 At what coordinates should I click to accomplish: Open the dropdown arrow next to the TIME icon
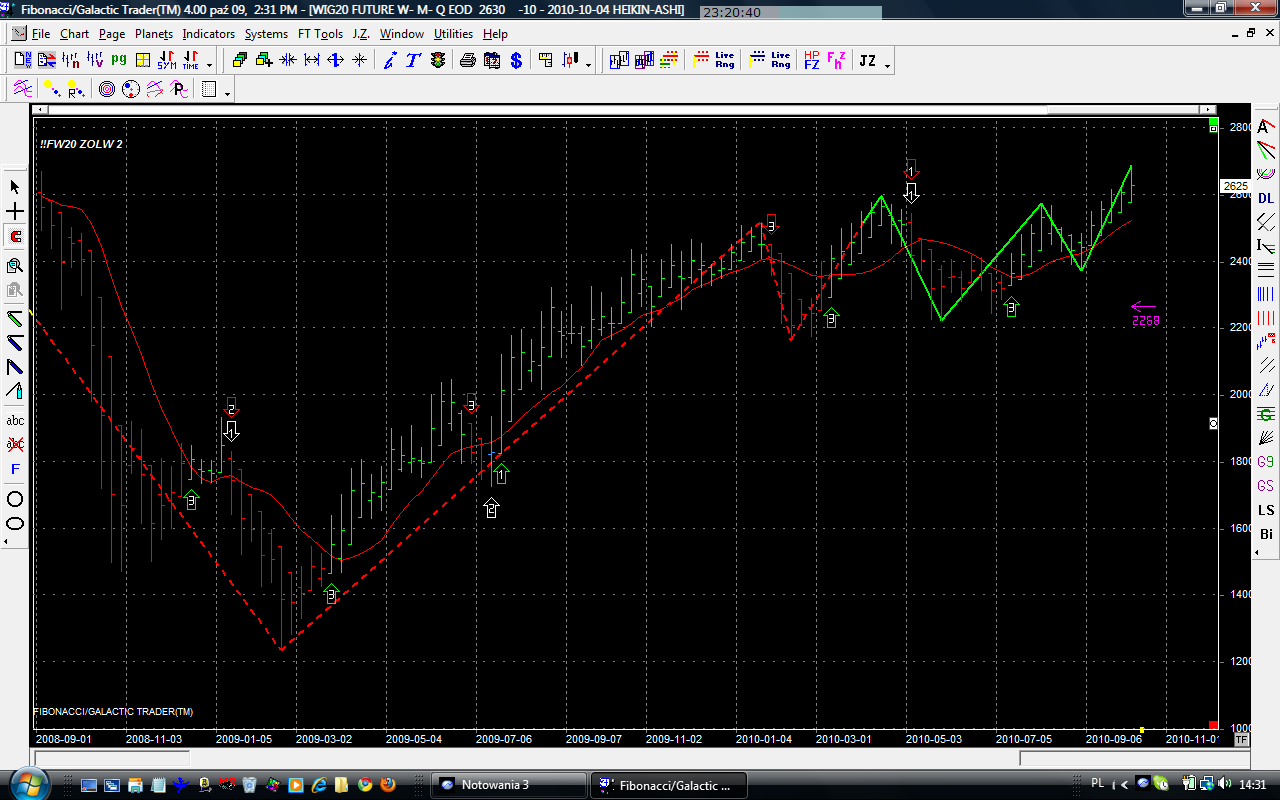209,65
